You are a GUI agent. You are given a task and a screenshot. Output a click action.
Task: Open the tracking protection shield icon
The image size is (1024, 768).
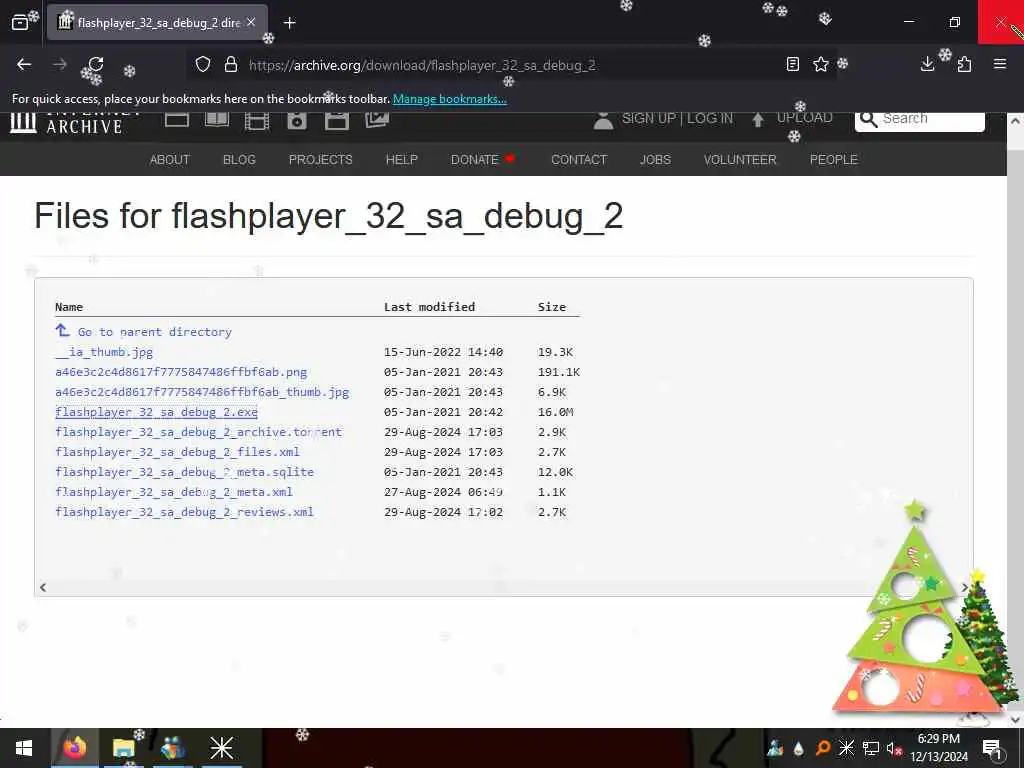click(203, 64)
